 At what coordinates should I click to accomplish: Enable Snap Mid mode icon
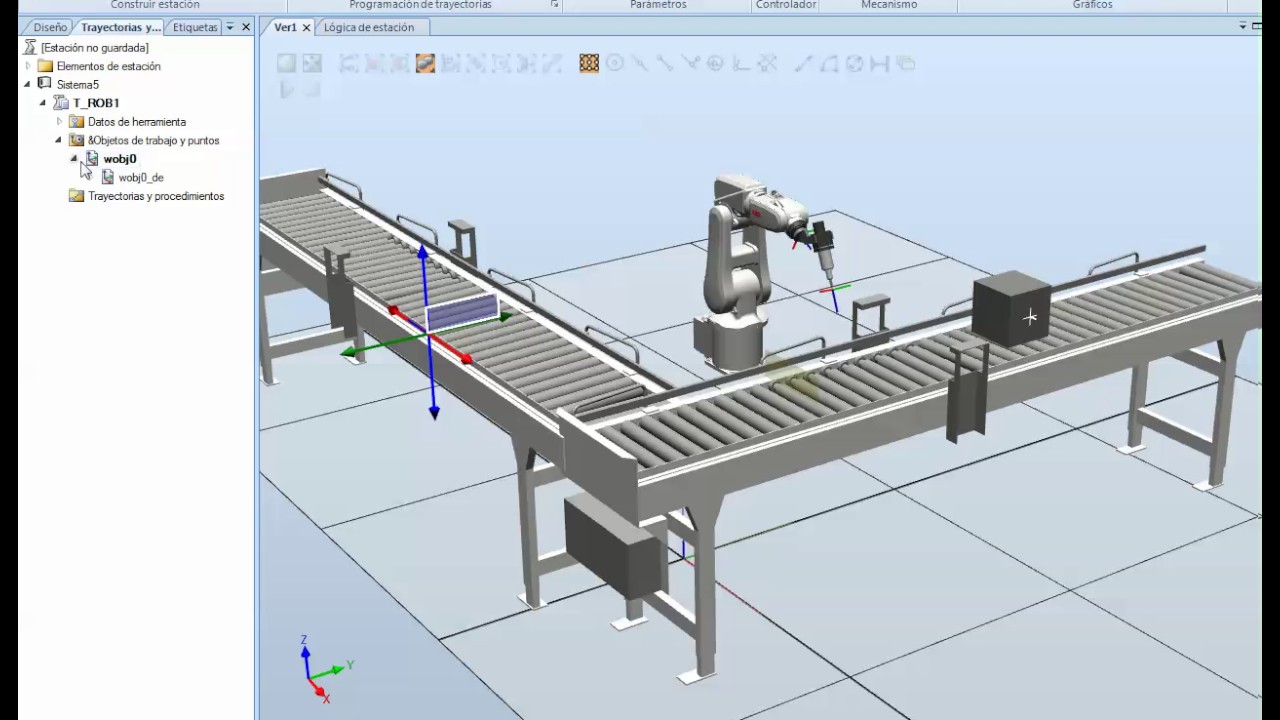pos(639,64)
